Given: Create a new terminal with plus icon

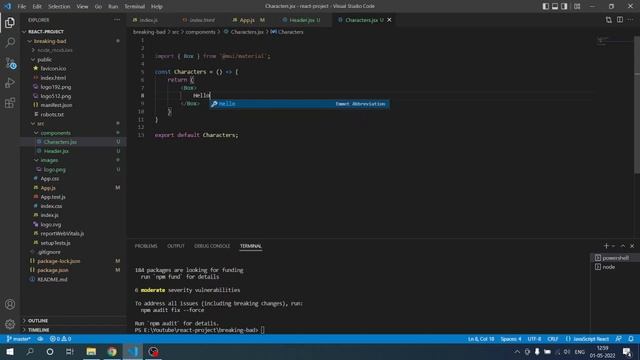Looking at the screenshot, I should [x=606, y=246].
